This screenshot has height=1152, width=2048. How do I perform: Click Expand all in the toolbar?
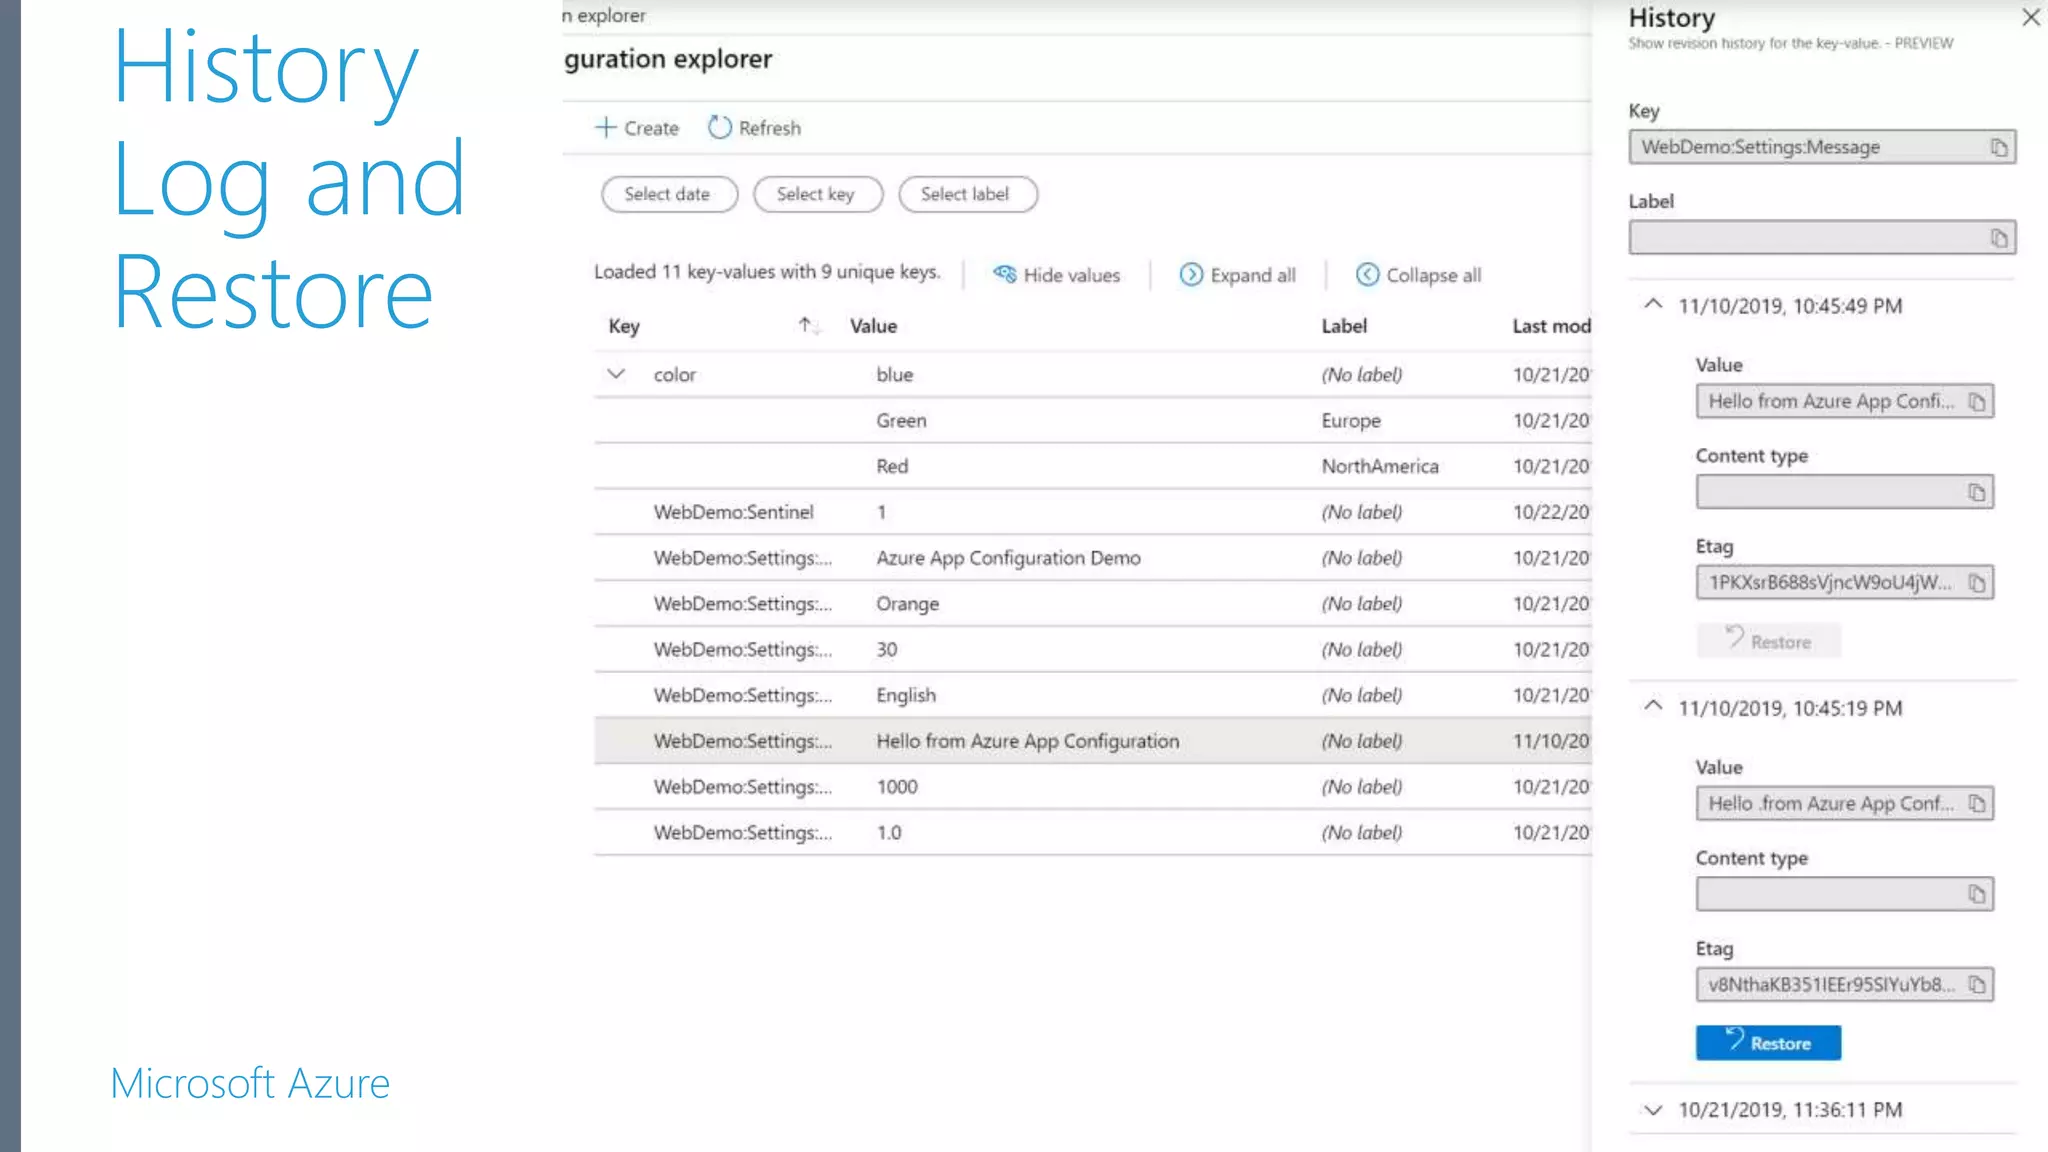(1238, 275)
